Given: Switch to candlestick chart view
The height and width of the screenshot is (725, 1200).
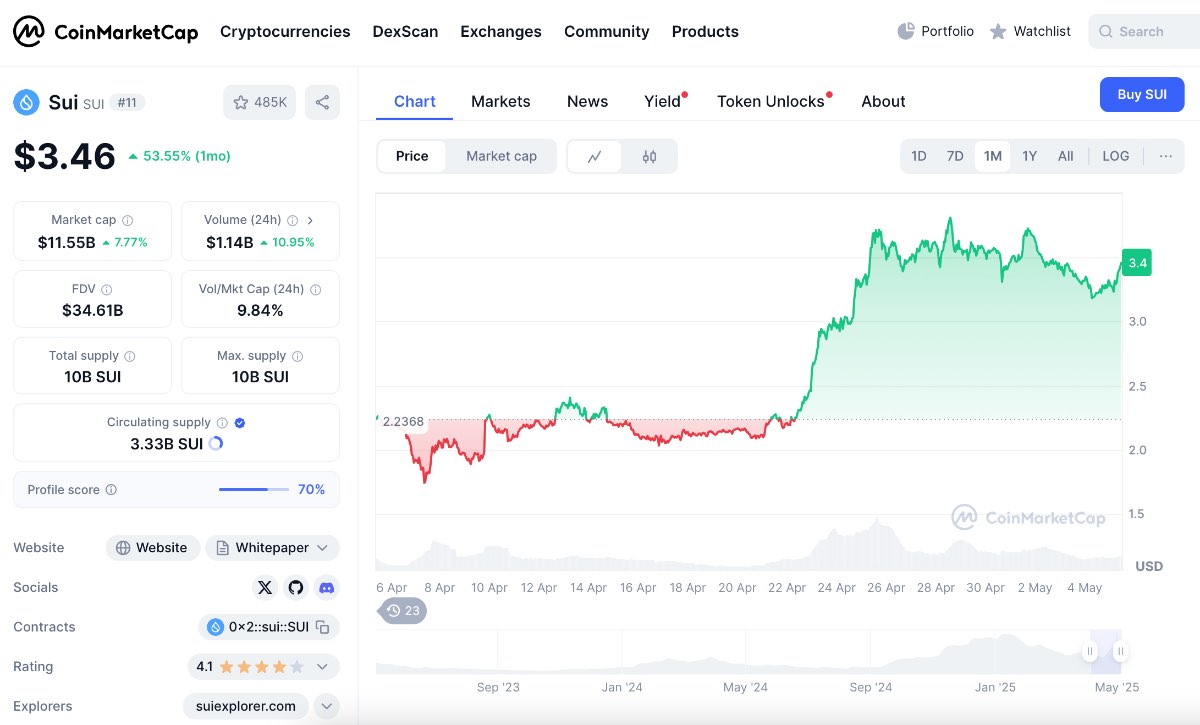Looking at the screenshot, I should click(650, 157).
